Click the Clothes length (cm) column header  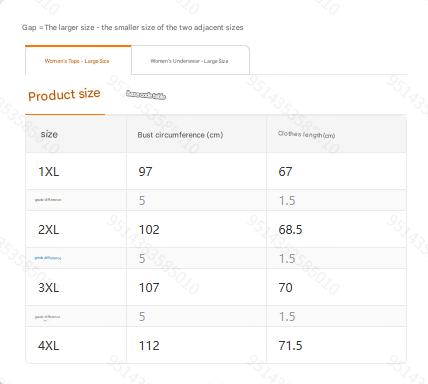coord(306,134)
